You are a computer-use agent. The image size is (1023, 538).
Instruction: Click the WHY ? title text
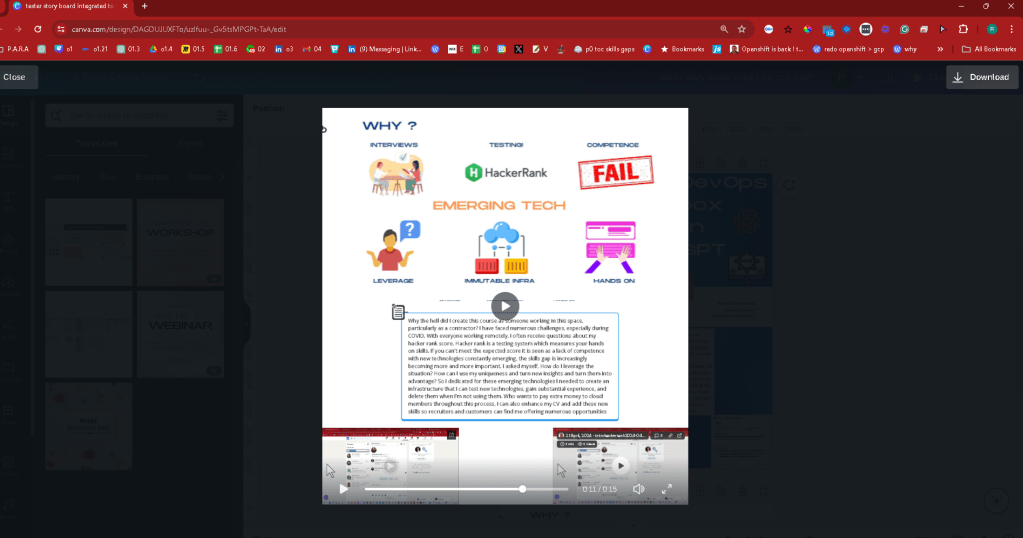coord(389,126)
